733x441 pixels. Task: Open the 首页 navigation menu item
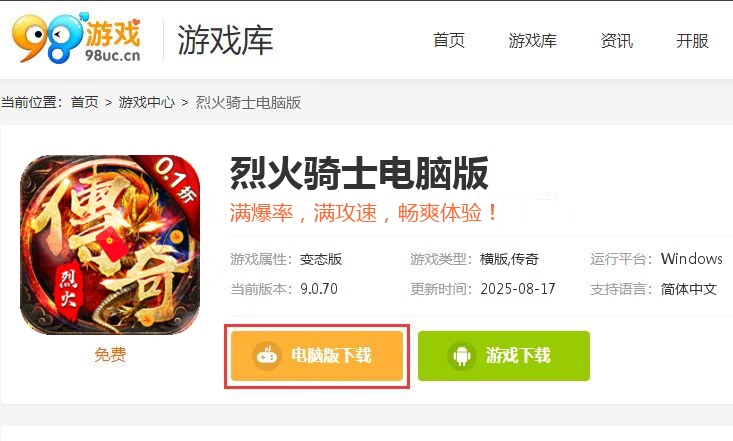coord(449,41)
